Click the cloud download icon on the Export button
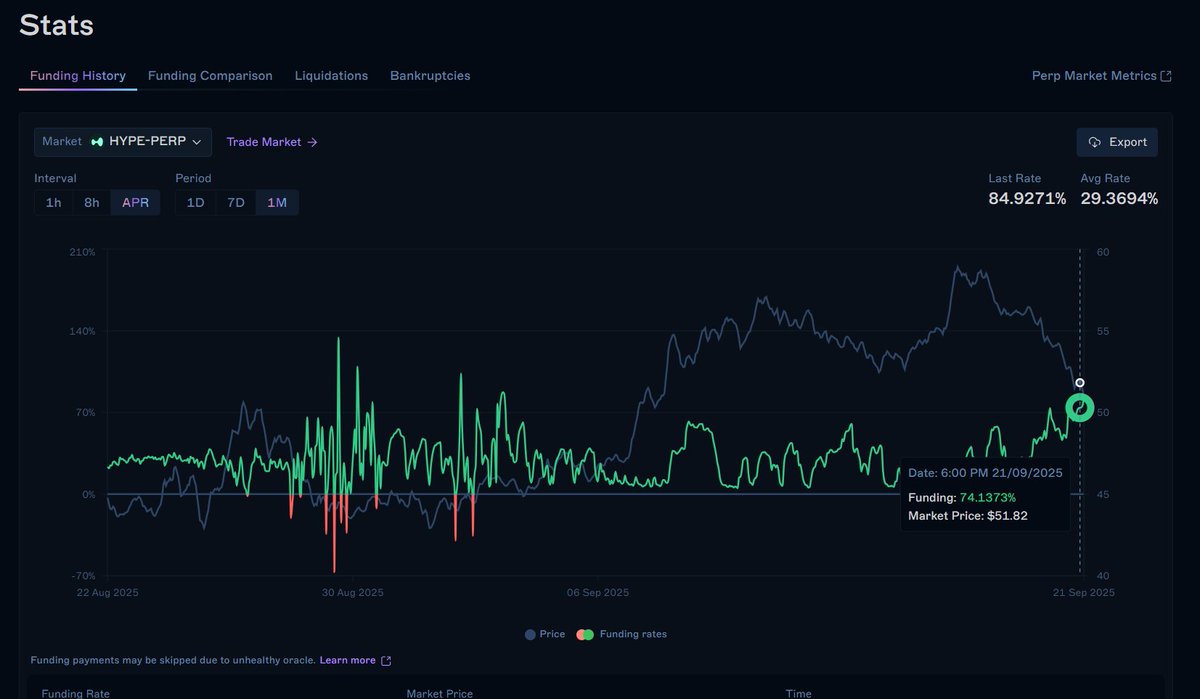1200x699 pixels. pos(1095,142)
